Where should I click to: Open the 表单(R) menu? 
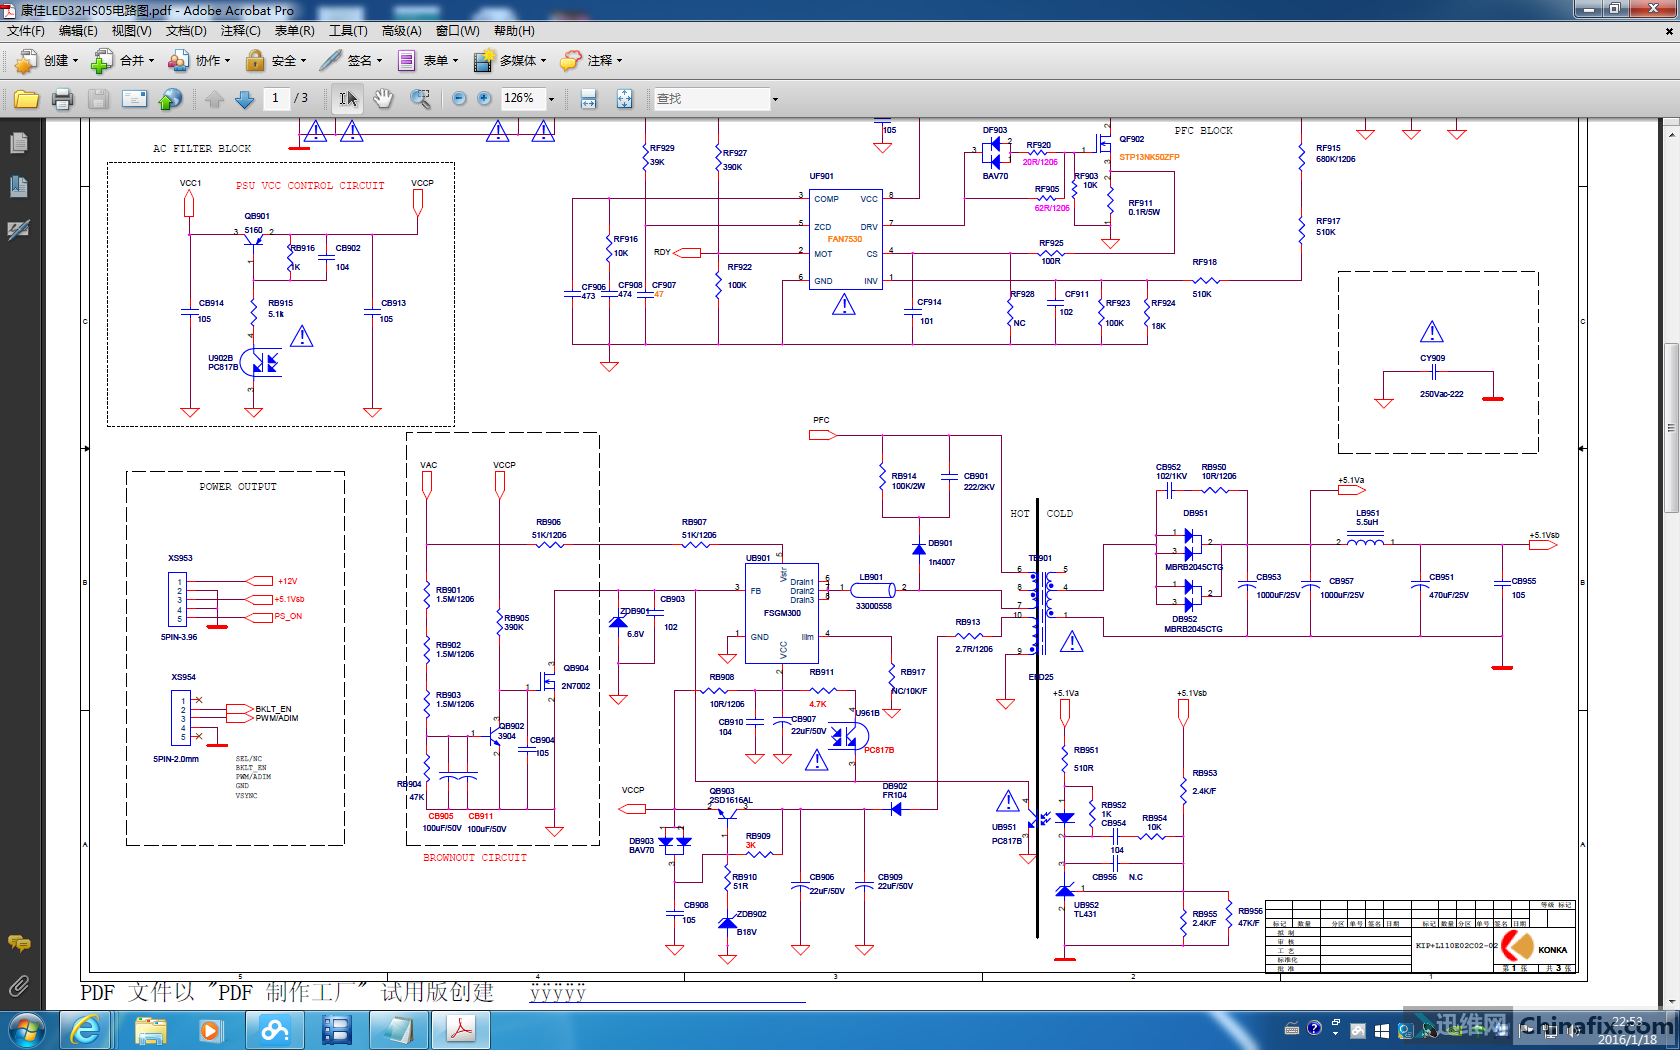coord(294,31)
